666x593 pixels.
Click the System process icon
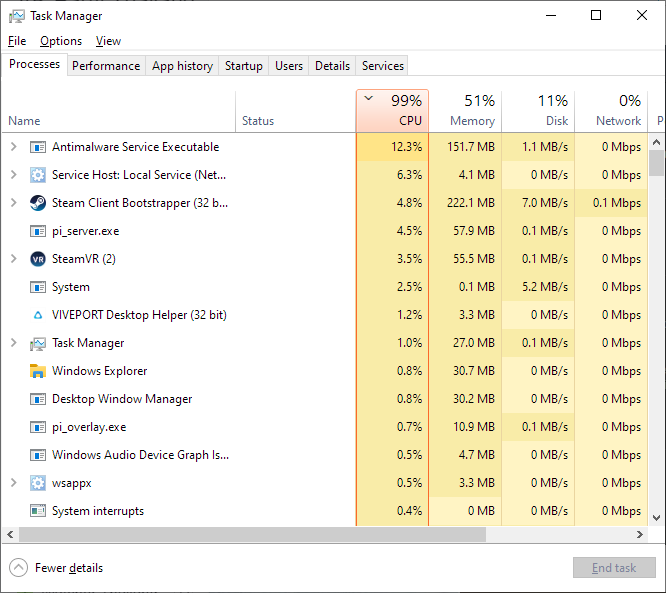click(x=38, y=287)
